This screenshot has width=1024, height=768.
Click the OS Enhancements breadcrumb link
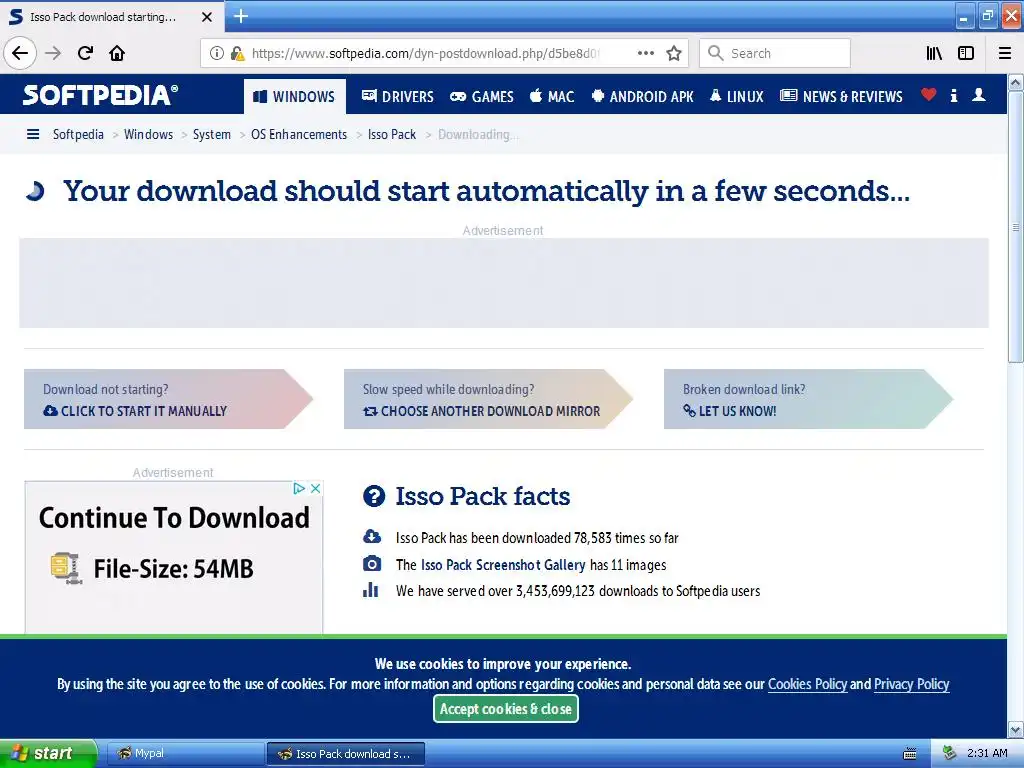pyautogui.click(x=299, y=135)
